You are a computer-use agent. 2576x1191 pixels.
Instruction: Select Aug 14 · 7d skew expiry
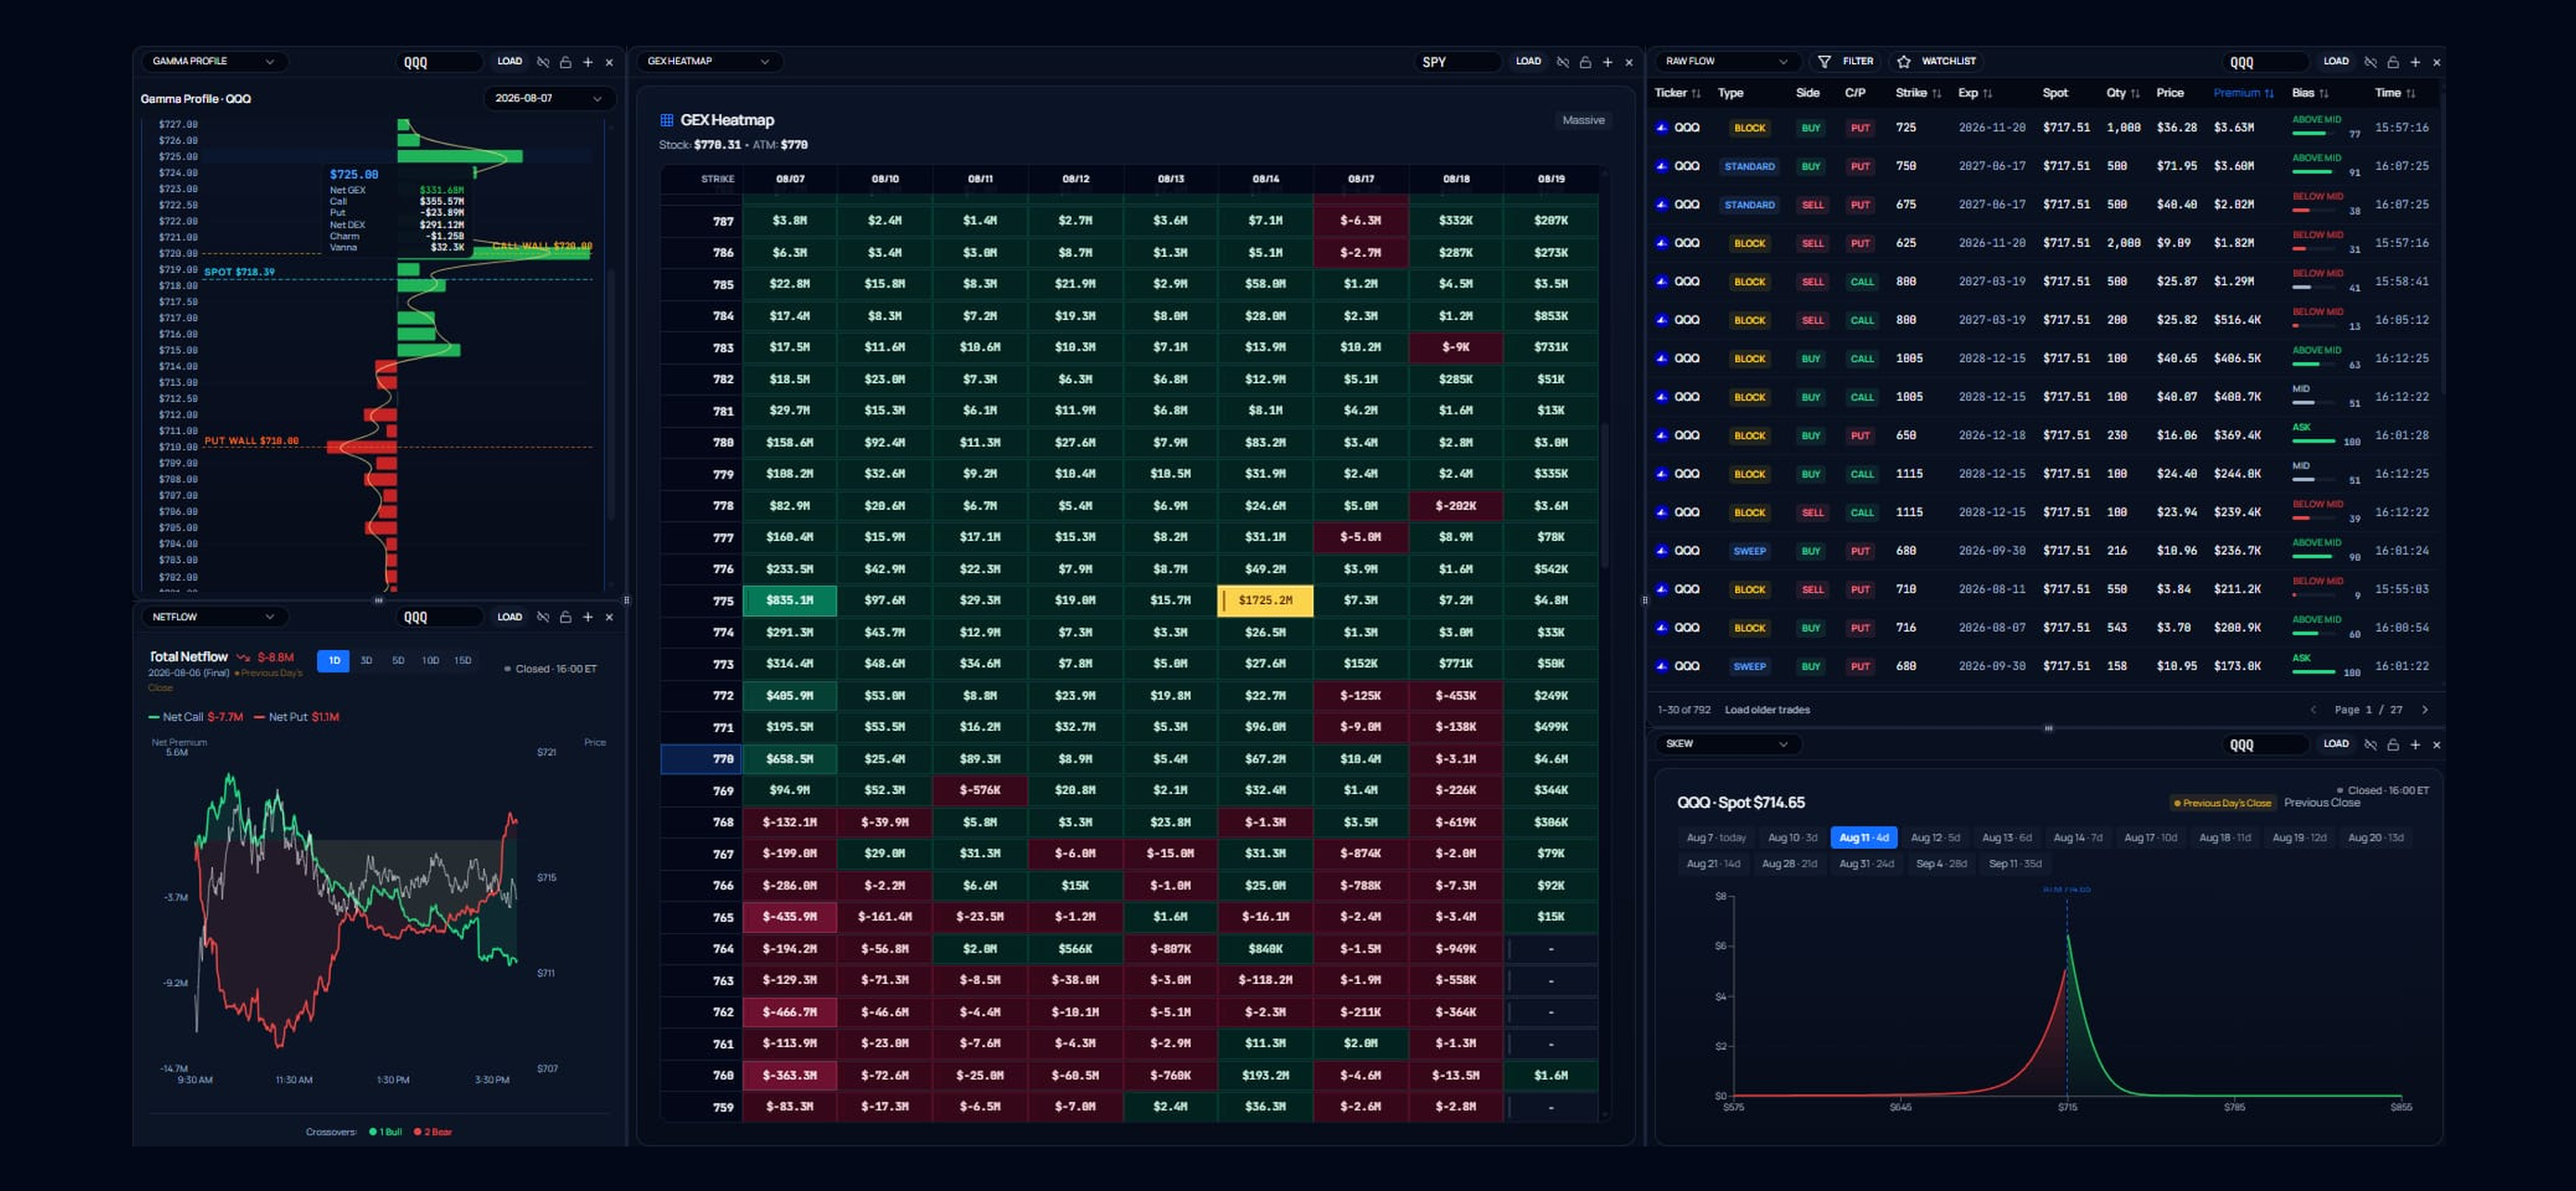pyautogui.click(x=2077, y=838)
